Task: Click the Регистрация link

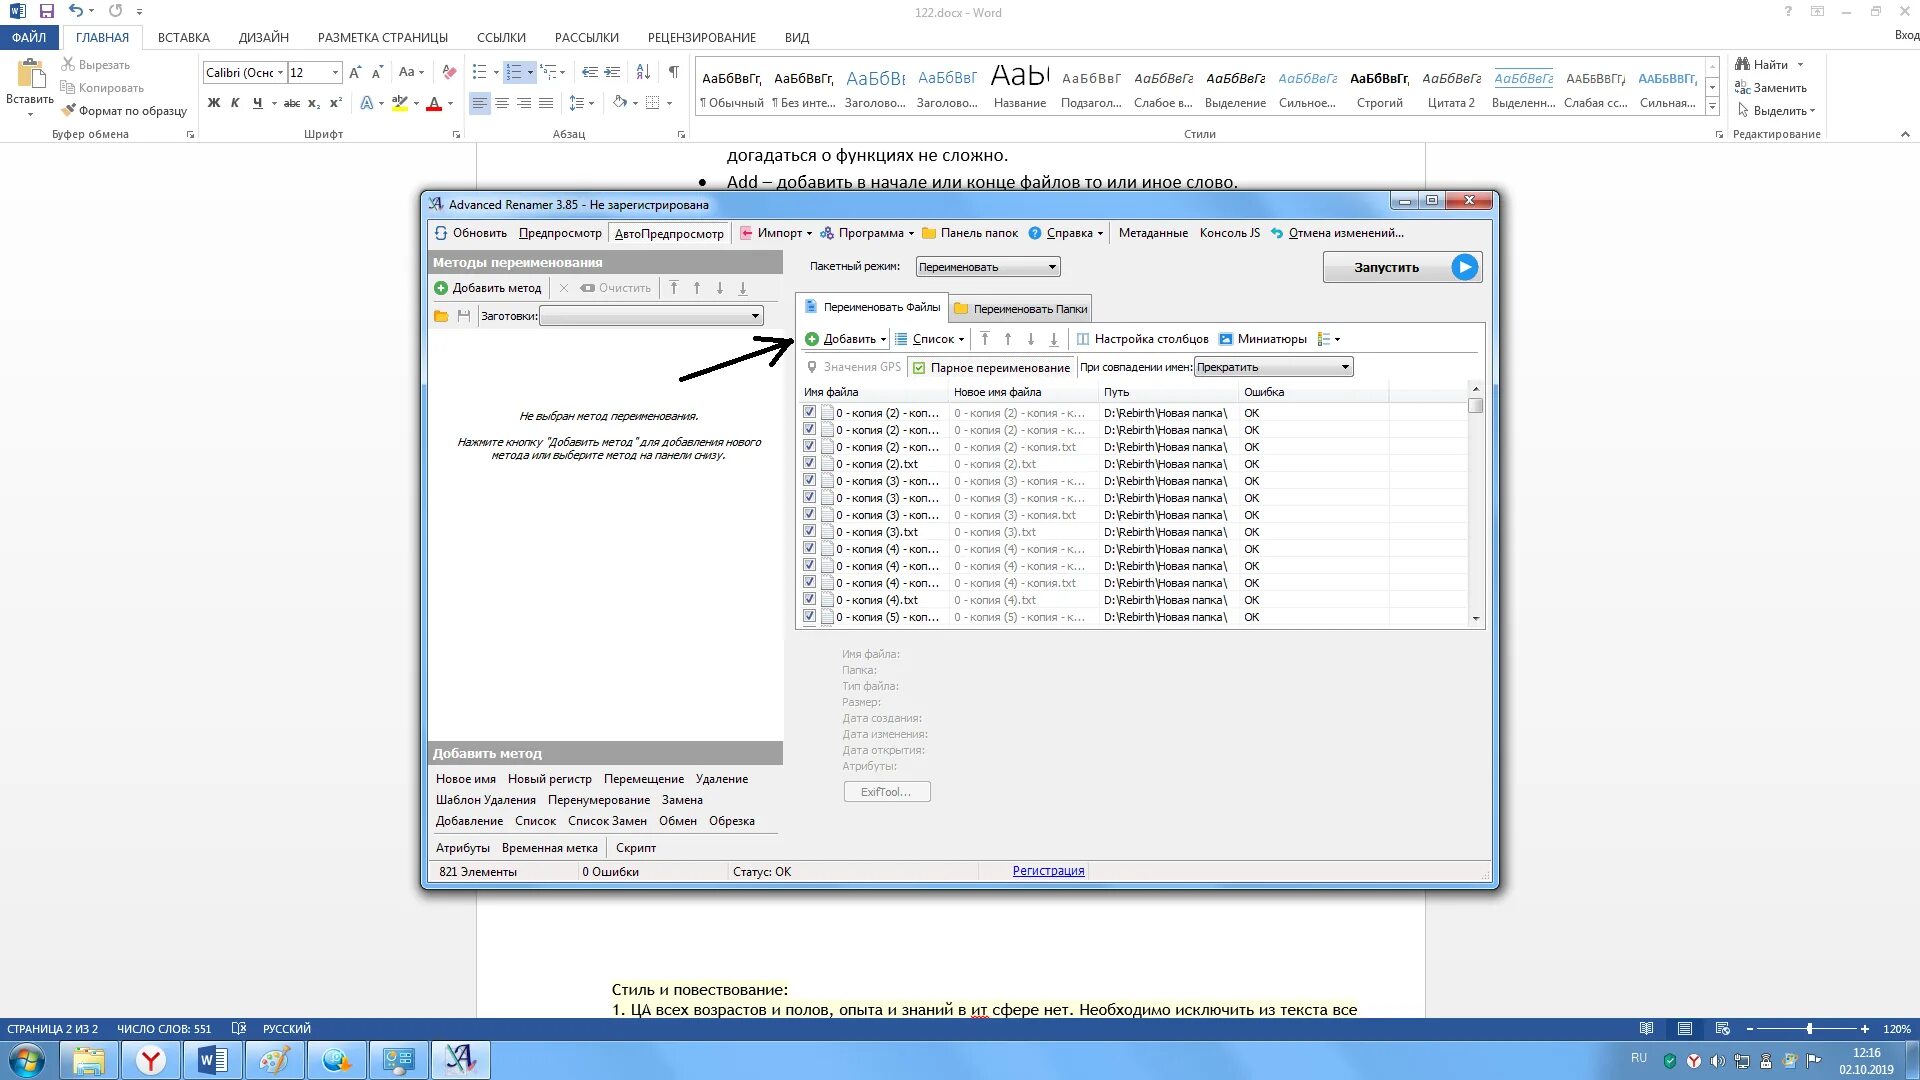Action: tap(1048, 871)
